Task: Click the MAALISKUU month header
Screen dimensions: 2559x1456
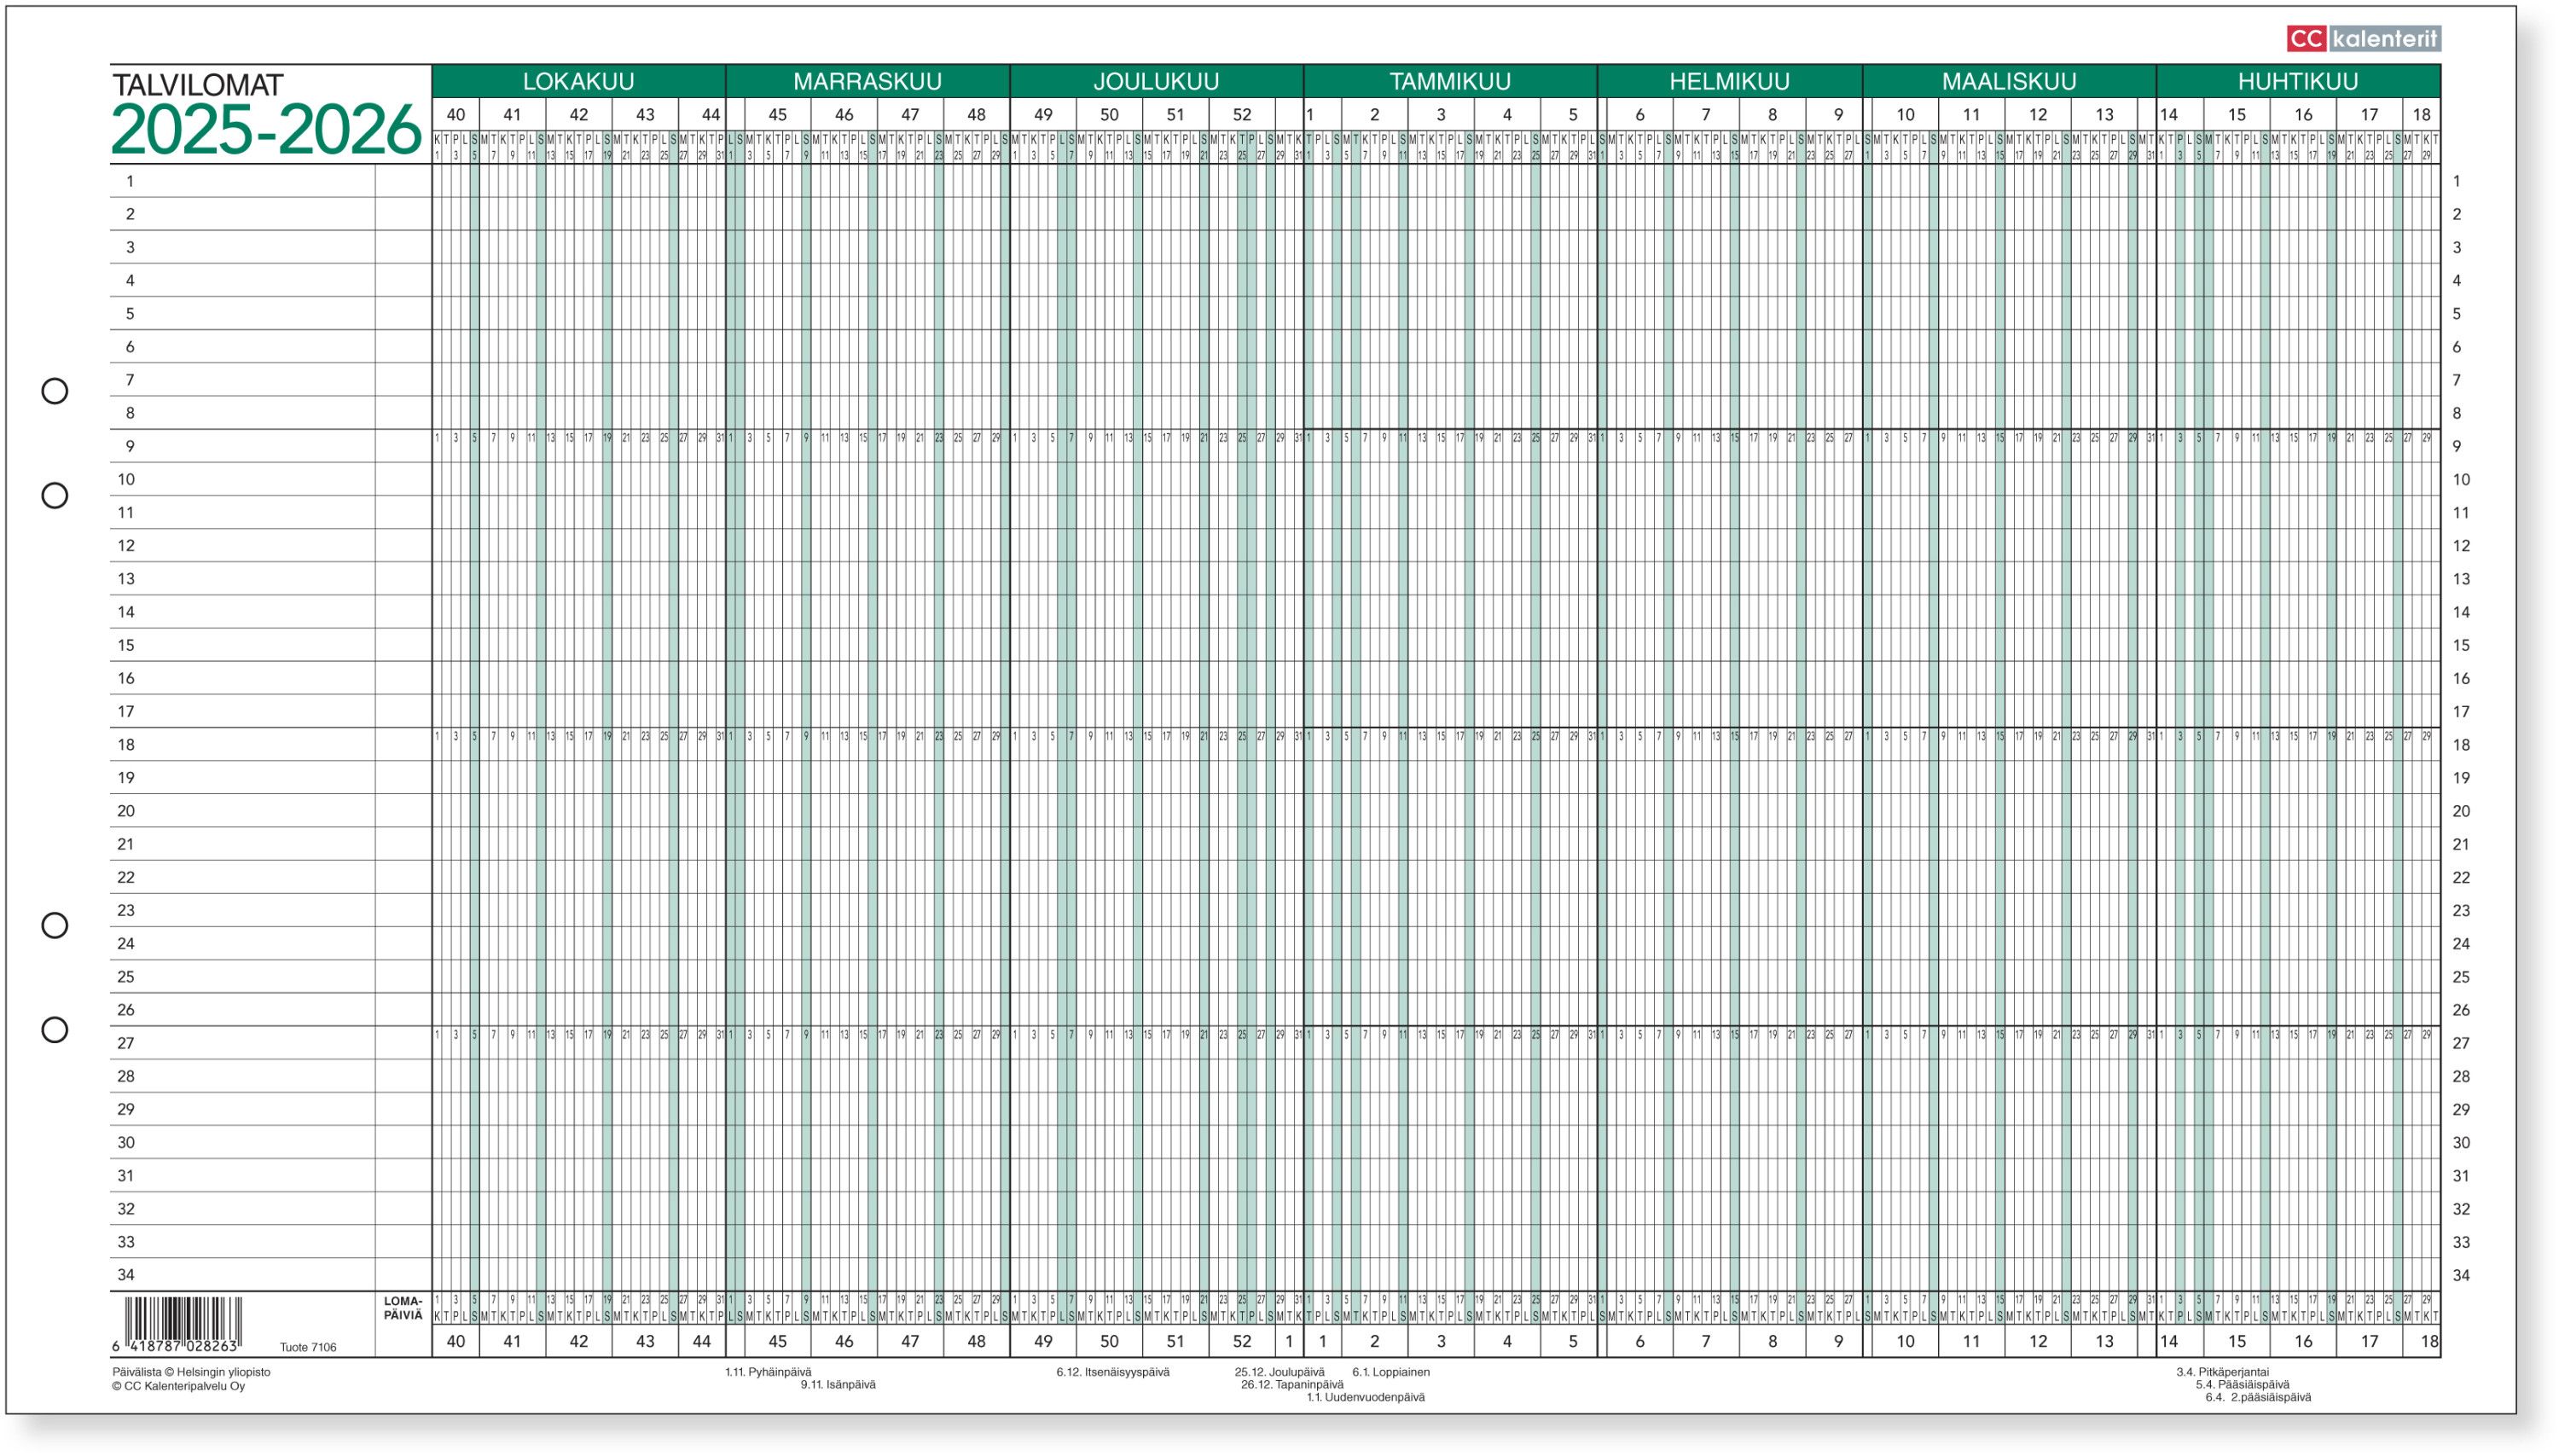Action: [x=2008, y=81]
